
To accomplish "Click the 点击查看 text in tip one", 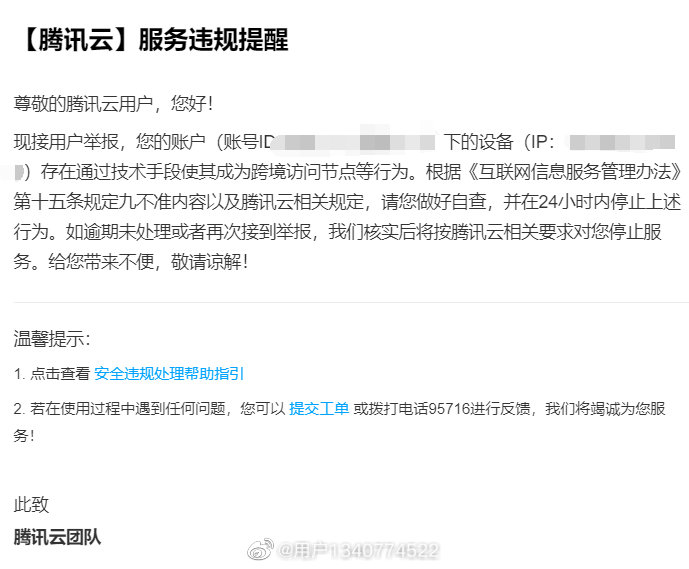I will pos(59,374).
